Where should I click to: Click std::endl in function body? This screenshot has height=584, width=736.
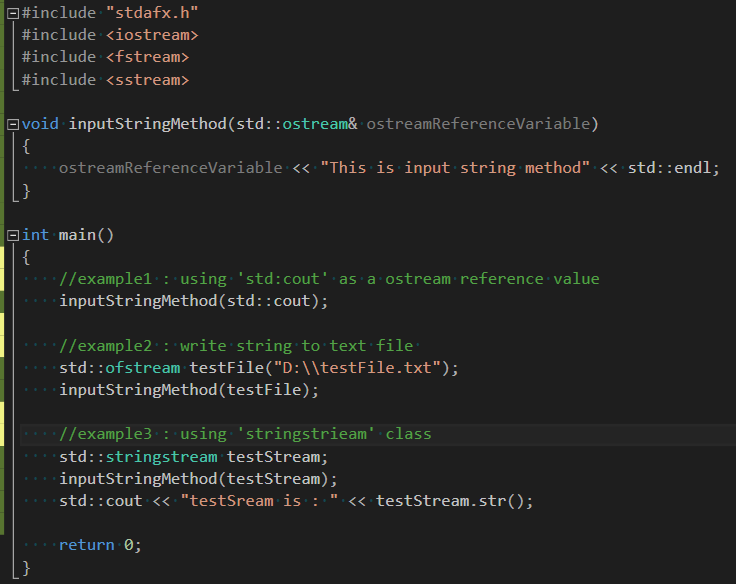click(x=669, y=168)
